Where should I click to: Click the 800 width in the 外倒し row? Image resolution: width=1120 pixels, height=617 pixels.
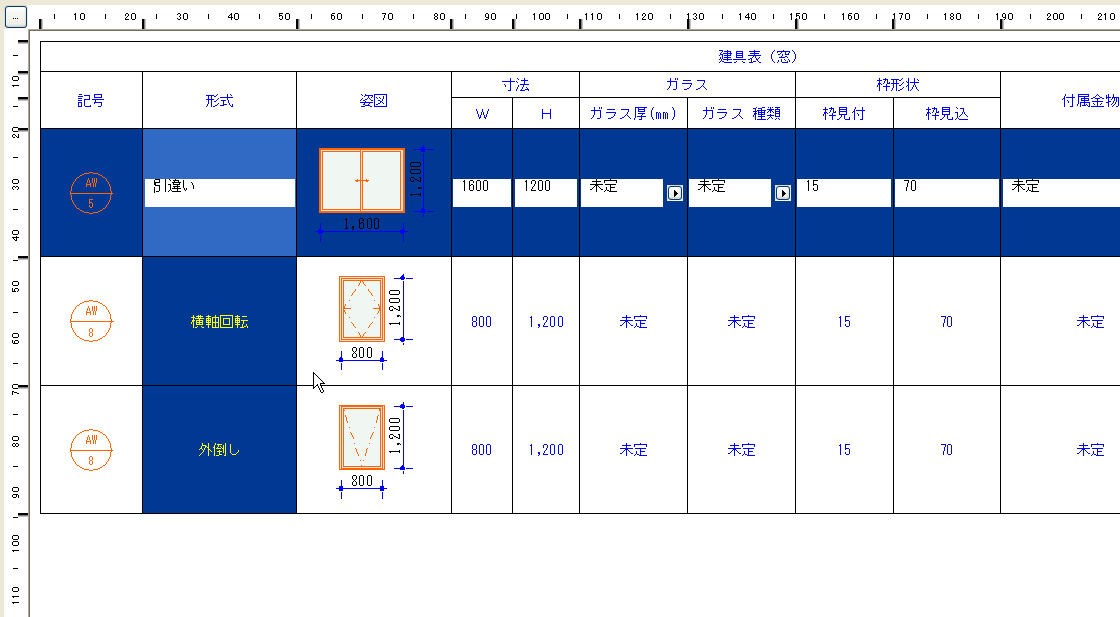point(481,450)
